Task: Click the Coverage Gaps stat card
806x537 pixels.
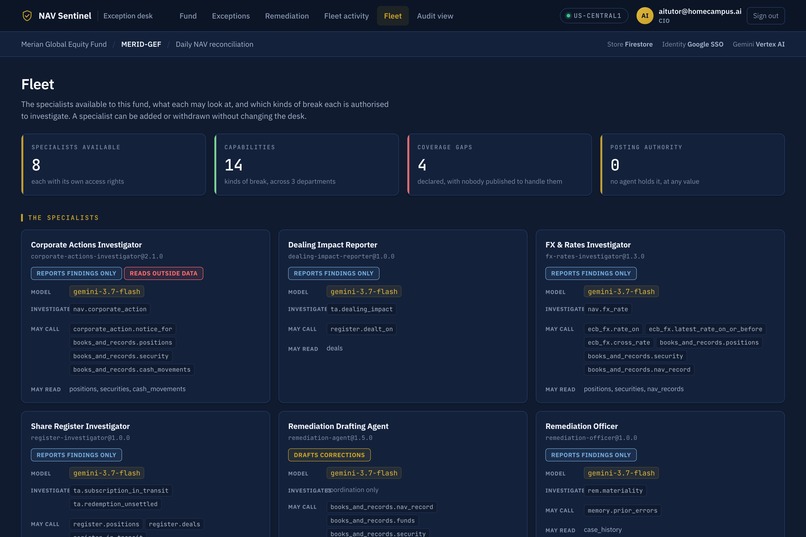Action: 500,164
